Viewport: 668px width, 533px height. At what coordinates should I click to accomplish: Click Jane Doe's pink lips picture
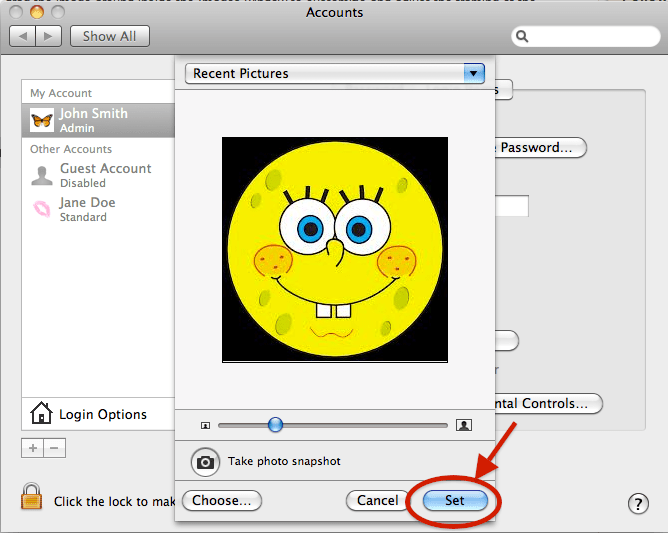42,209
